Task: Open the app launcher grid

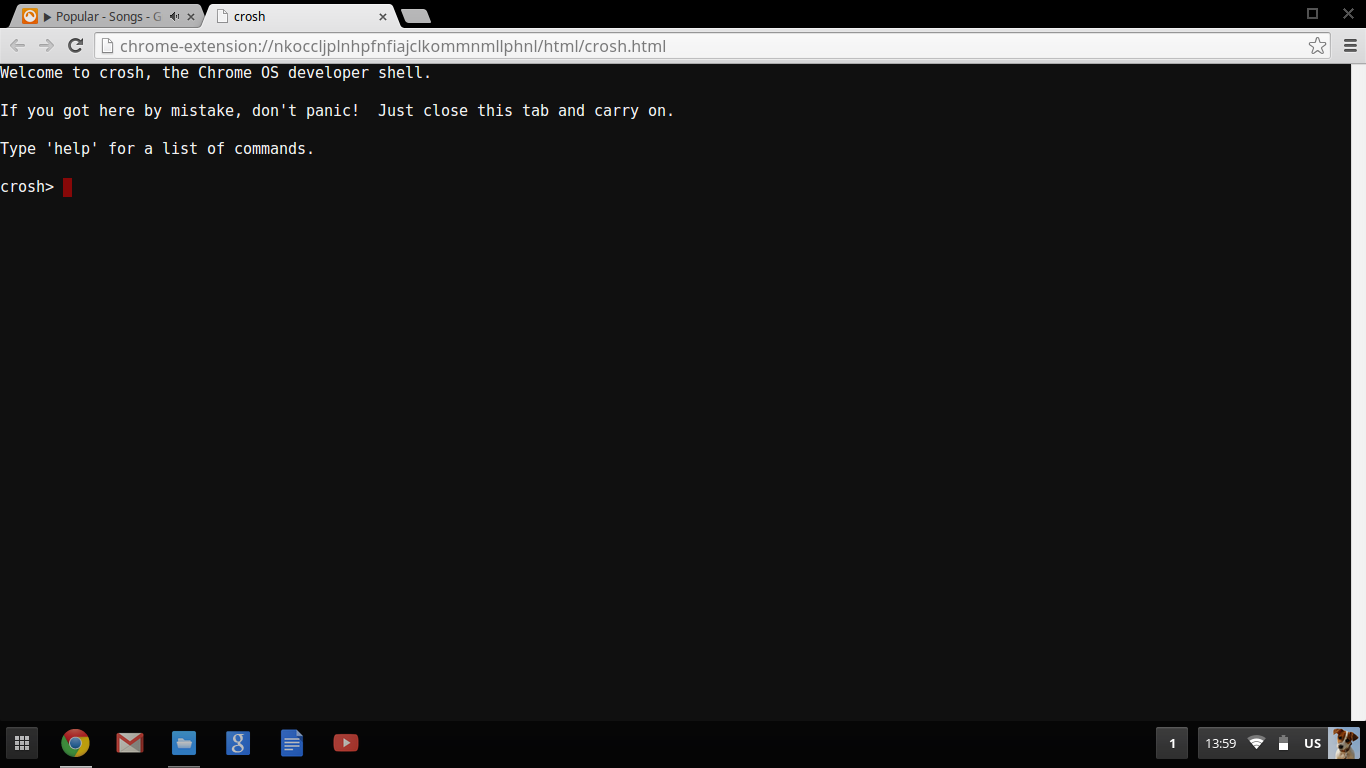Action: point(22,743)
